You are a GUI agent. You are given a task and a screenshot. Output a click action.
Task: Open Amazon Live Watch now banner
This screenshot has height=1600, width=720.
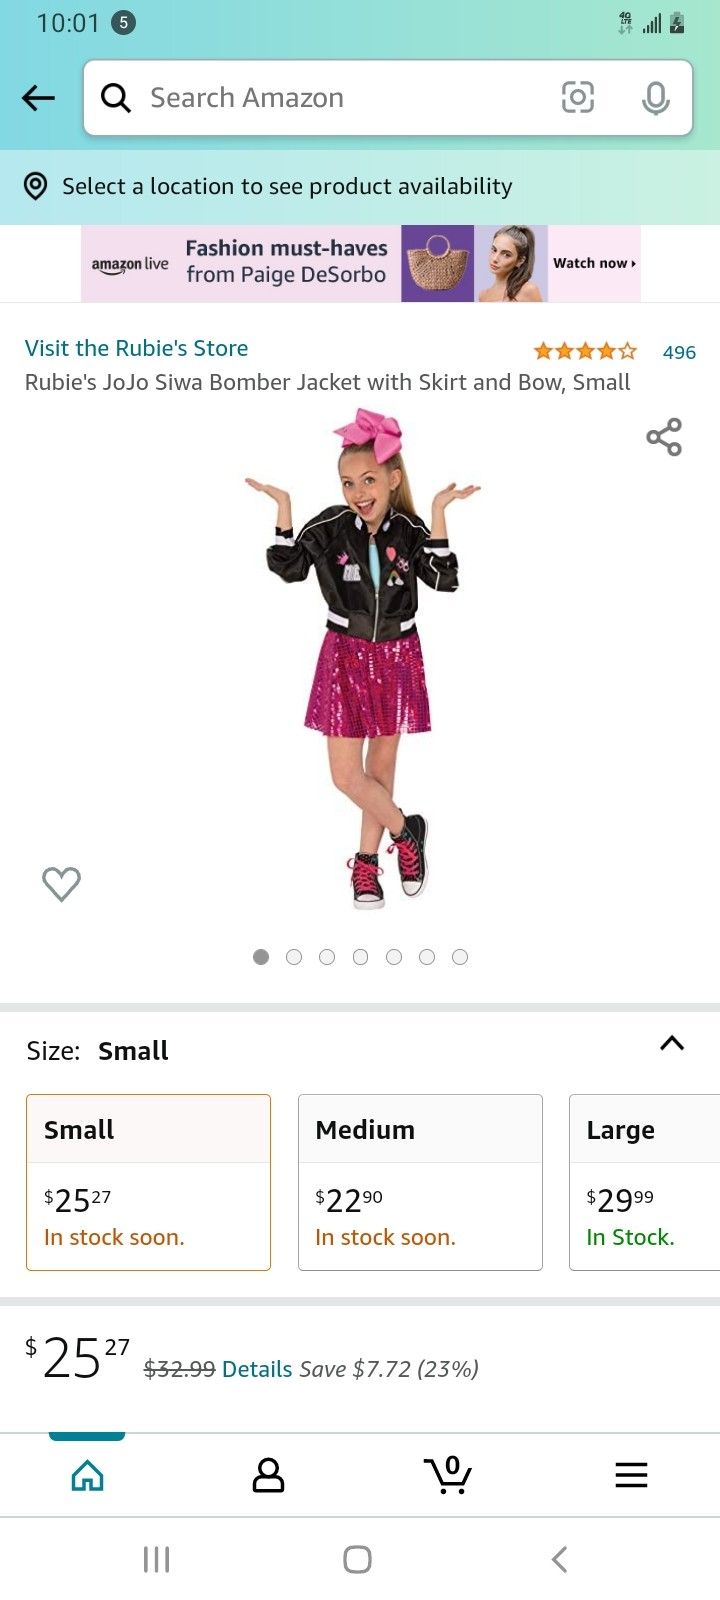pyautogui.click(x=360, y=263)
